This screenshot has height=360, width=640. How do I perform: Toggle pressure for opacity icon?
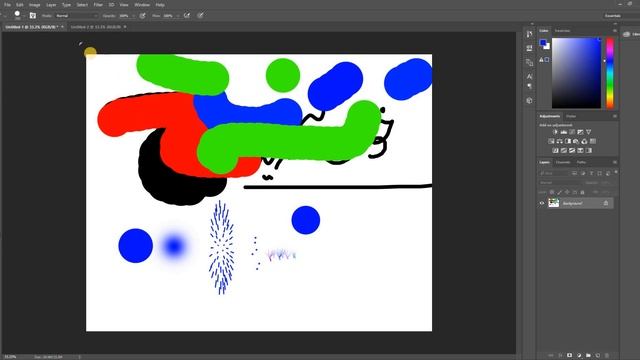pos(142,16)
